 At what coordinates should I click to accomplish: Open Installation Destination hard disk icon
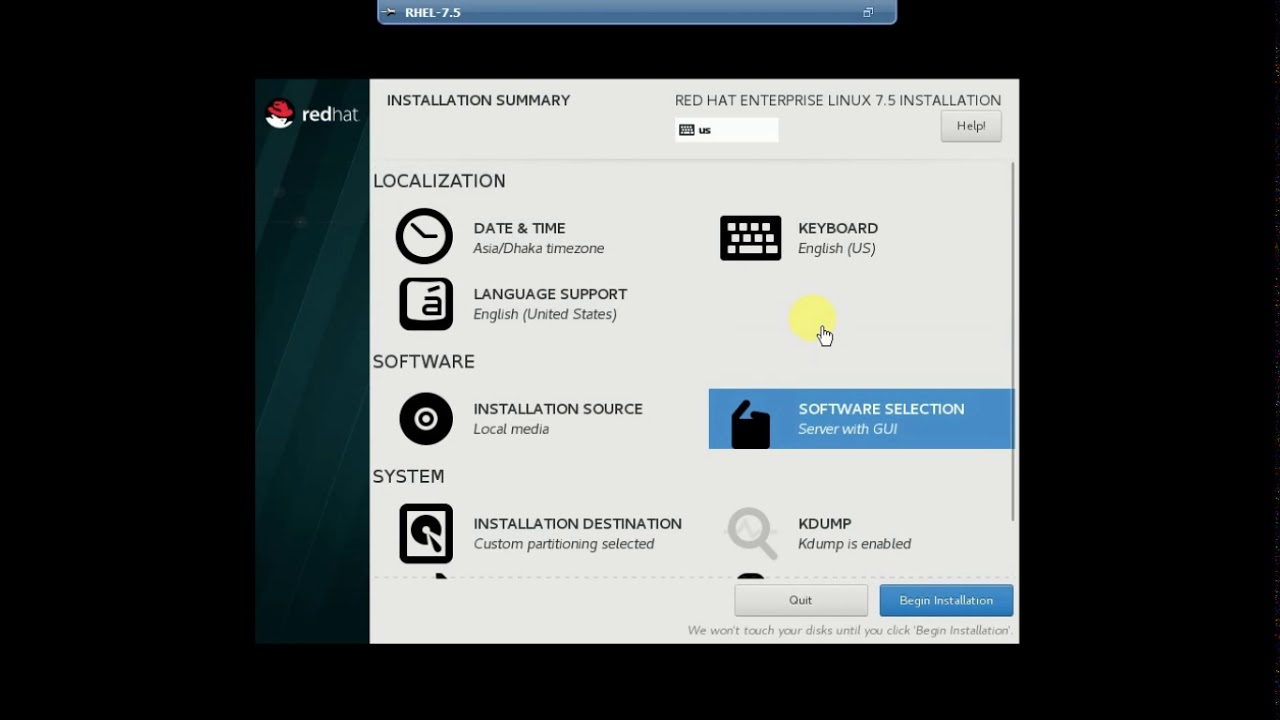pos(426,533)
